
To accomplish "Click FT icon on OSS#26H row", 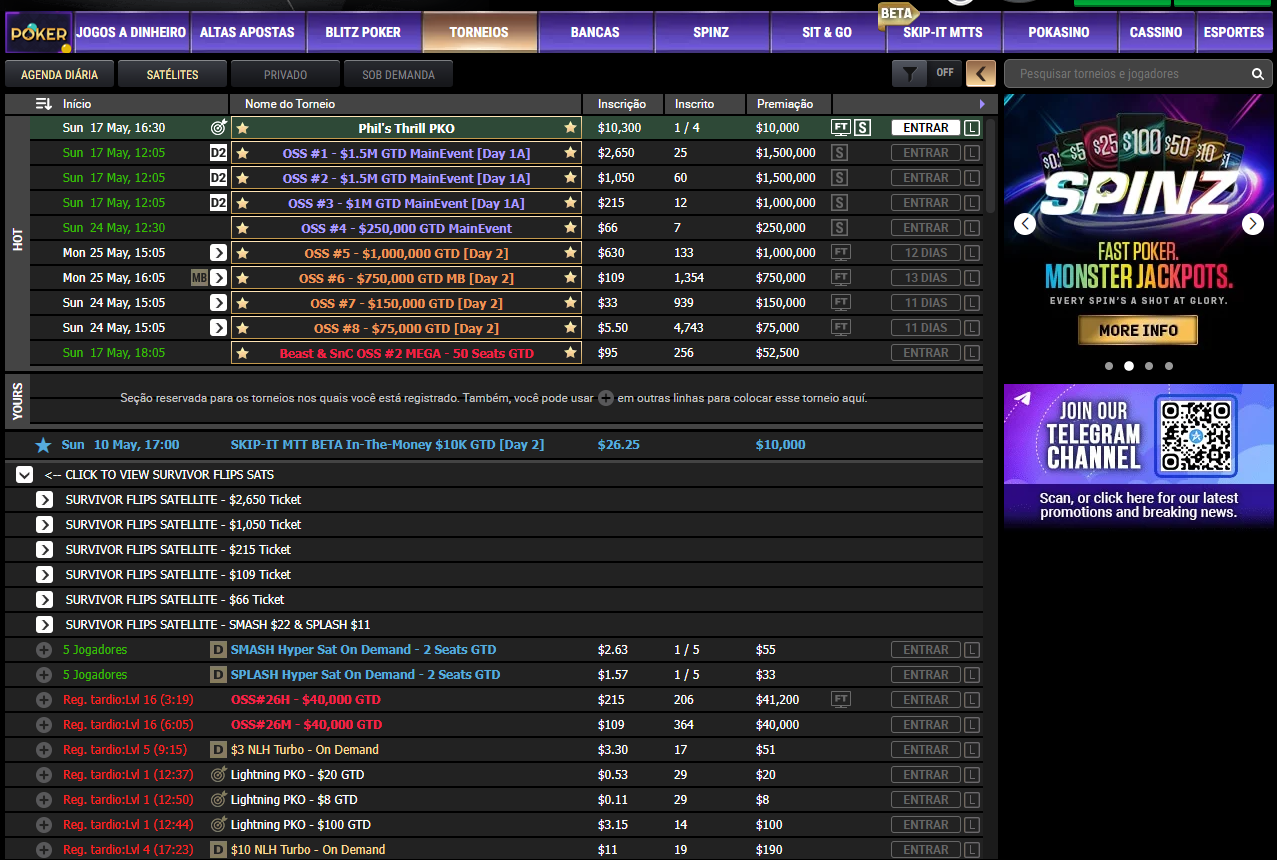I will (x=841, y=700).
